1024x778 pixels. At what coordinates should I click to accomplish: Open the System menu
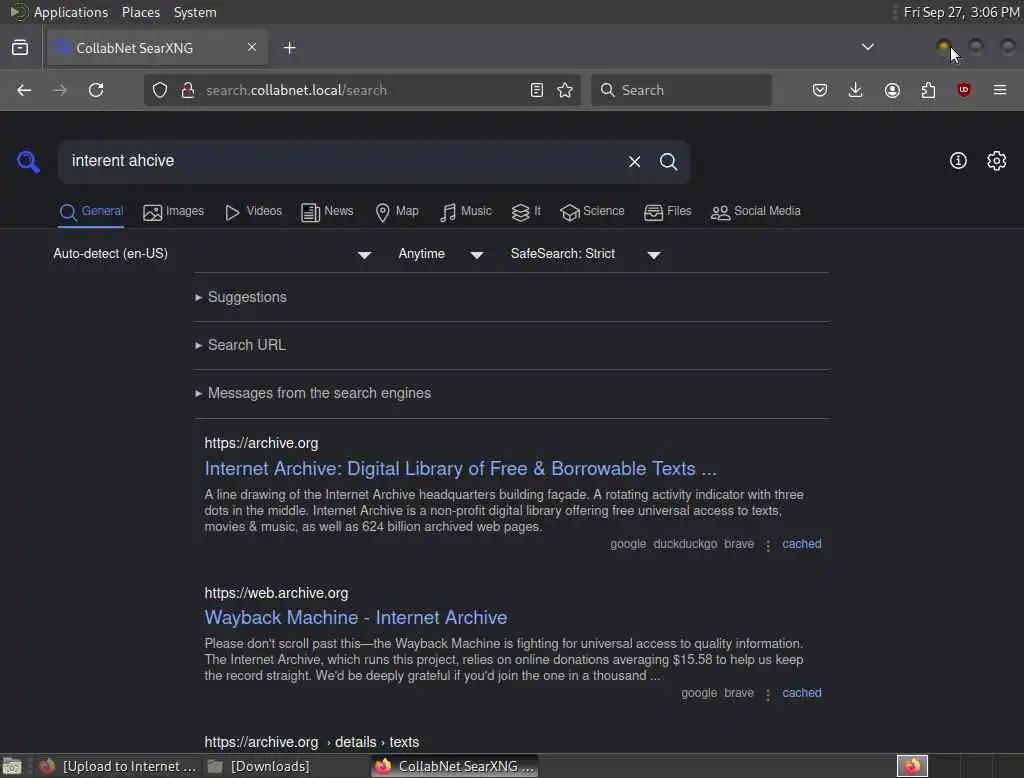195,12
